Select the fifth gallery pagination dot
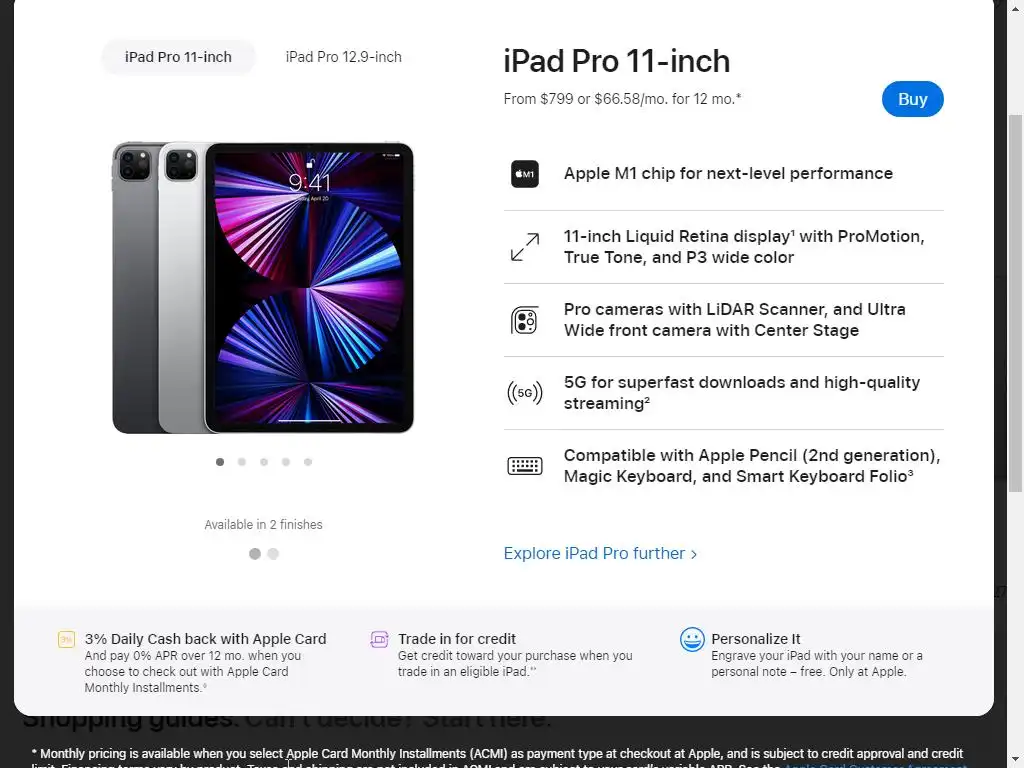The image size is (1024, 768). coord(308,462)
